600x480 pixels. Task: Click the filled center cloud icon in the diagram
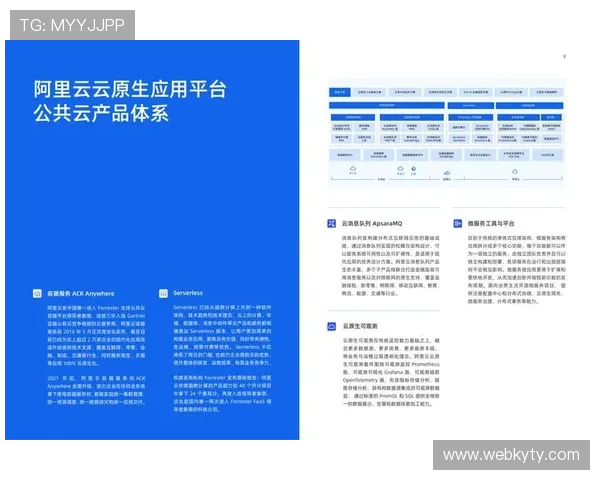(x=447, y=173)
